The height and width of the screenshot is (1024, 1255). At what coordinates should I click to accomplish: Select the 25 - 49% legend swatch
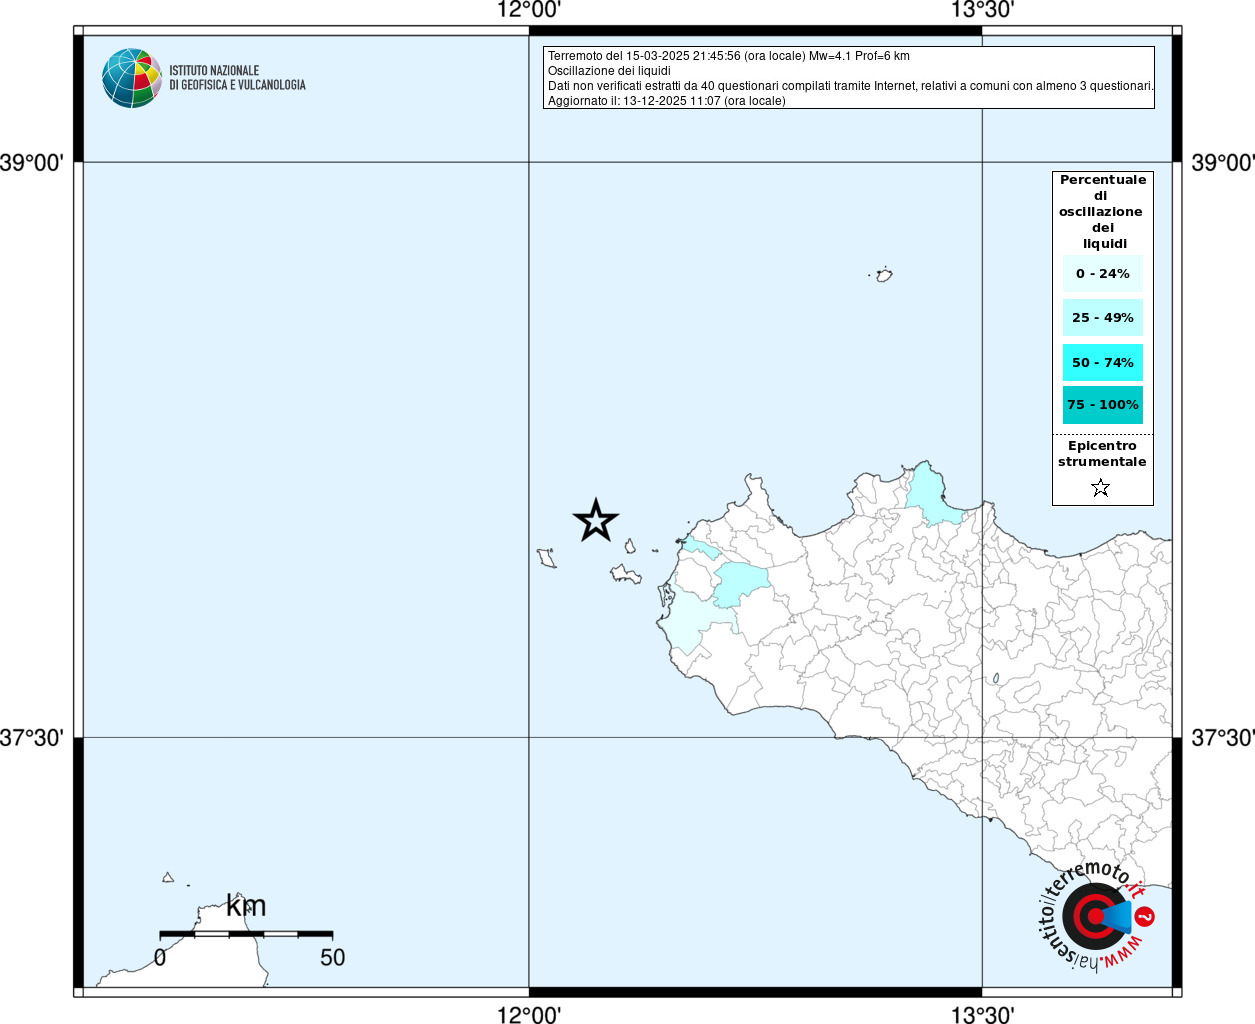coord(1102,318)
